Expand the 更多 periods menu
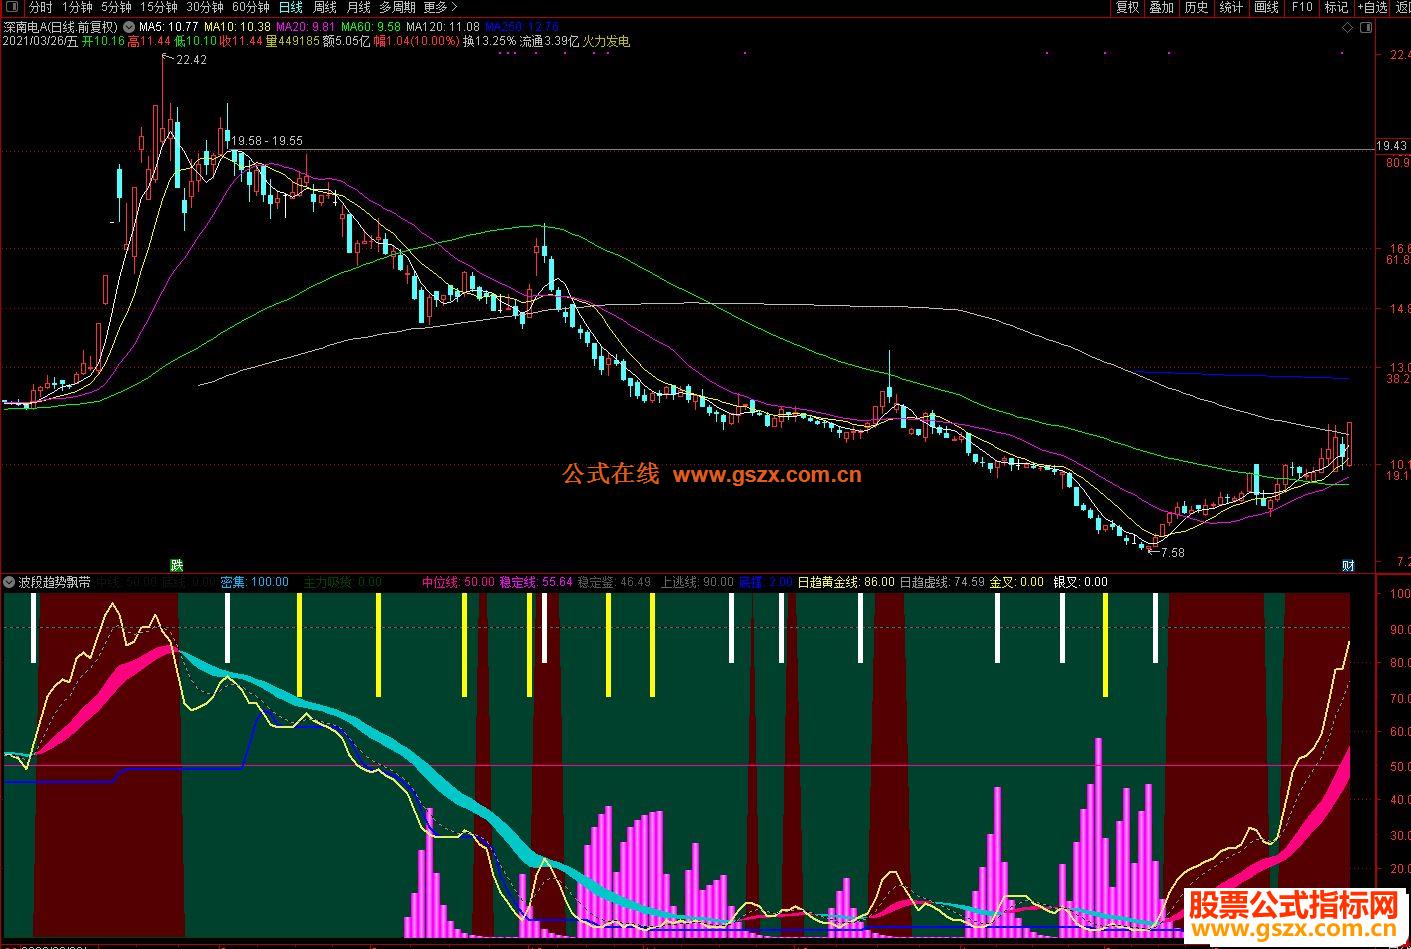1411x949 pixels. (x=440, y=7)
